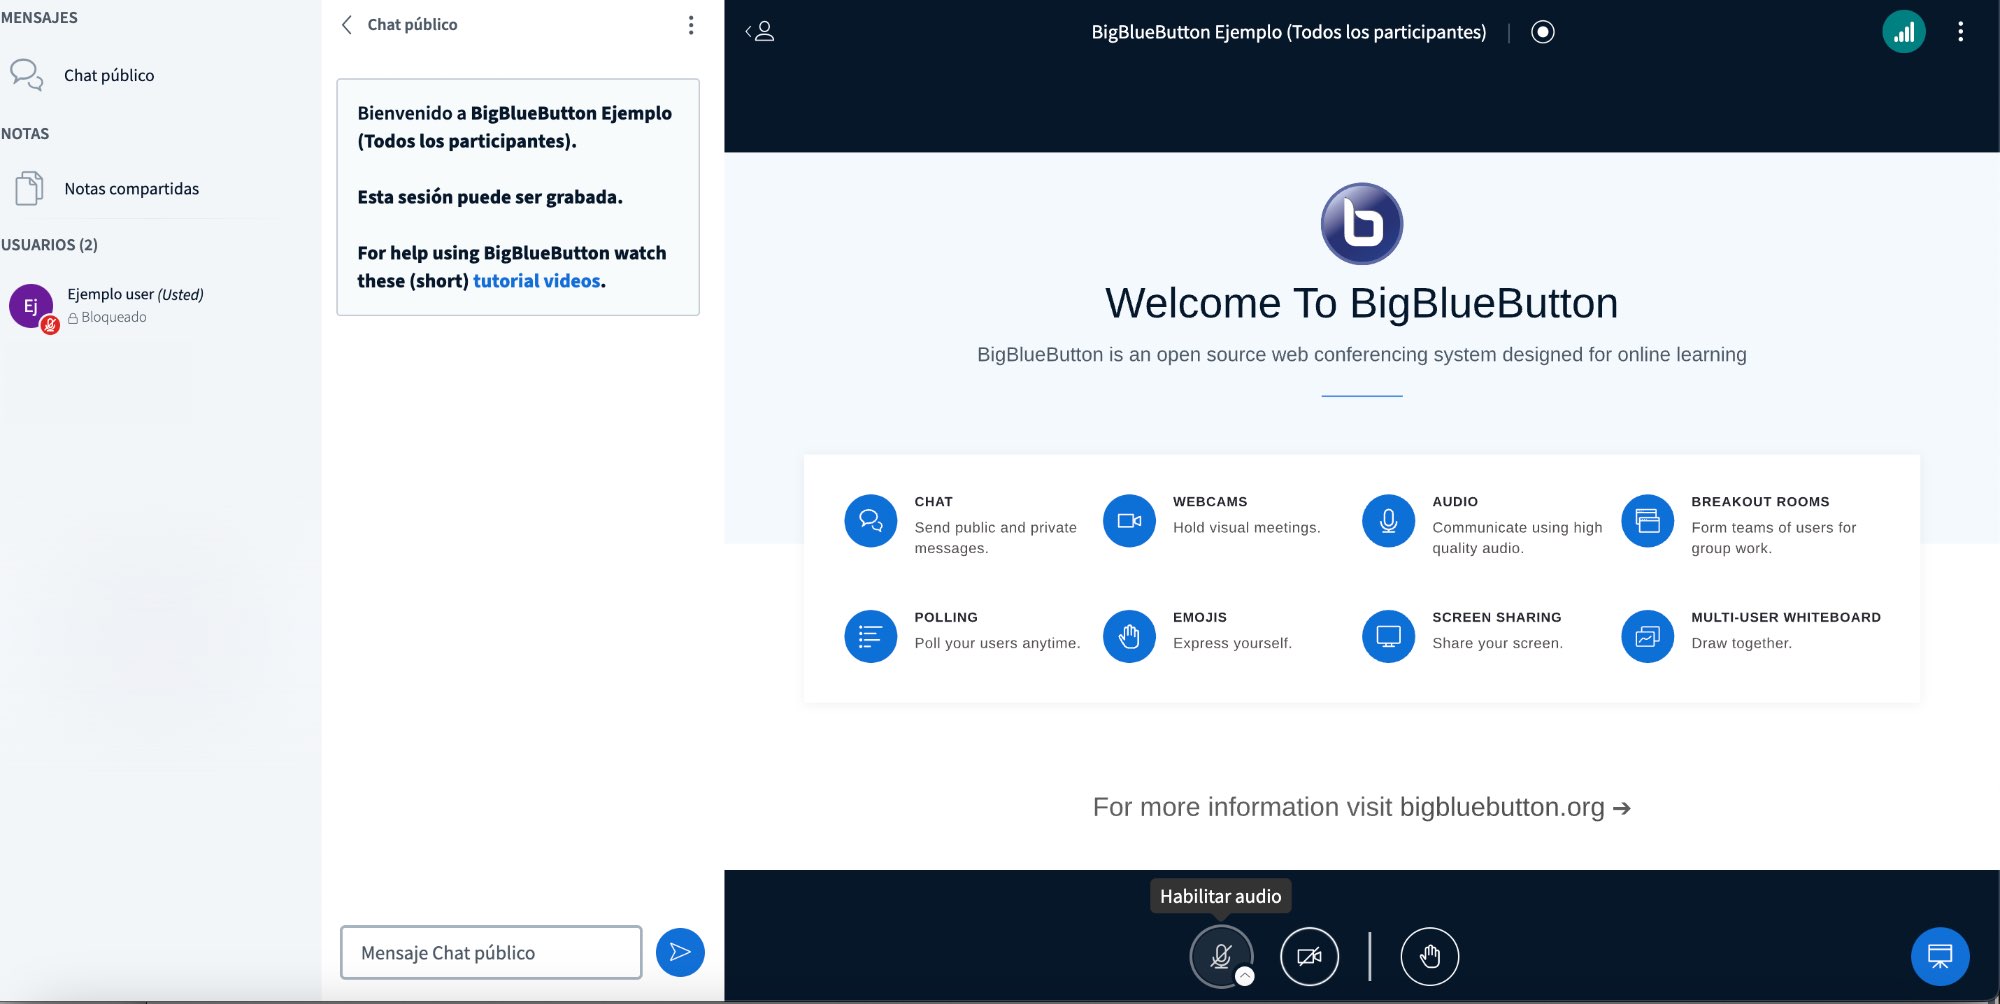The width and height of the screenshot is (2000, 1004).
Task: Click the restore presentation button
Action: 1940,957
